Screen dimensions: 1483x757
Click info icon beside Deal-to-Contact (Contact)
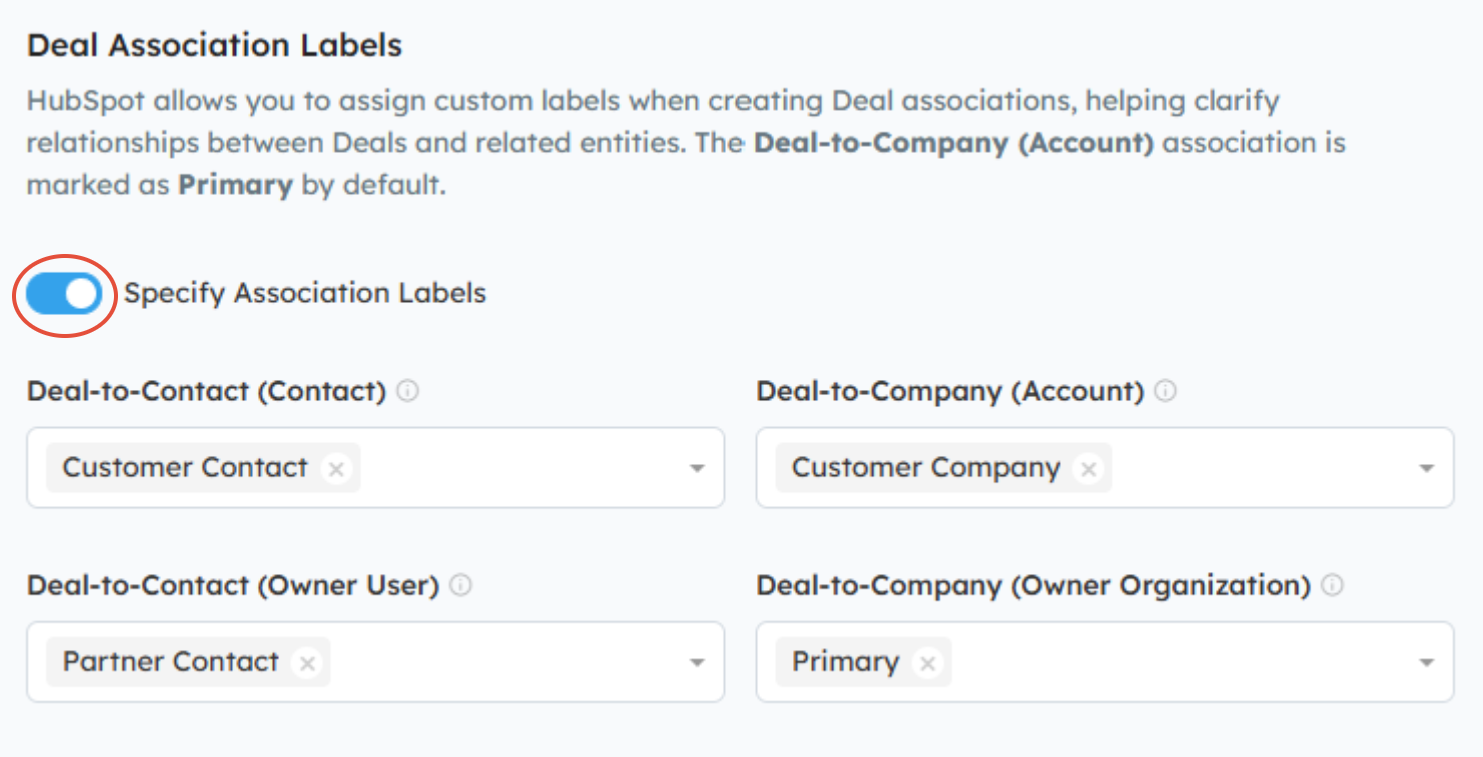(407, 391)
